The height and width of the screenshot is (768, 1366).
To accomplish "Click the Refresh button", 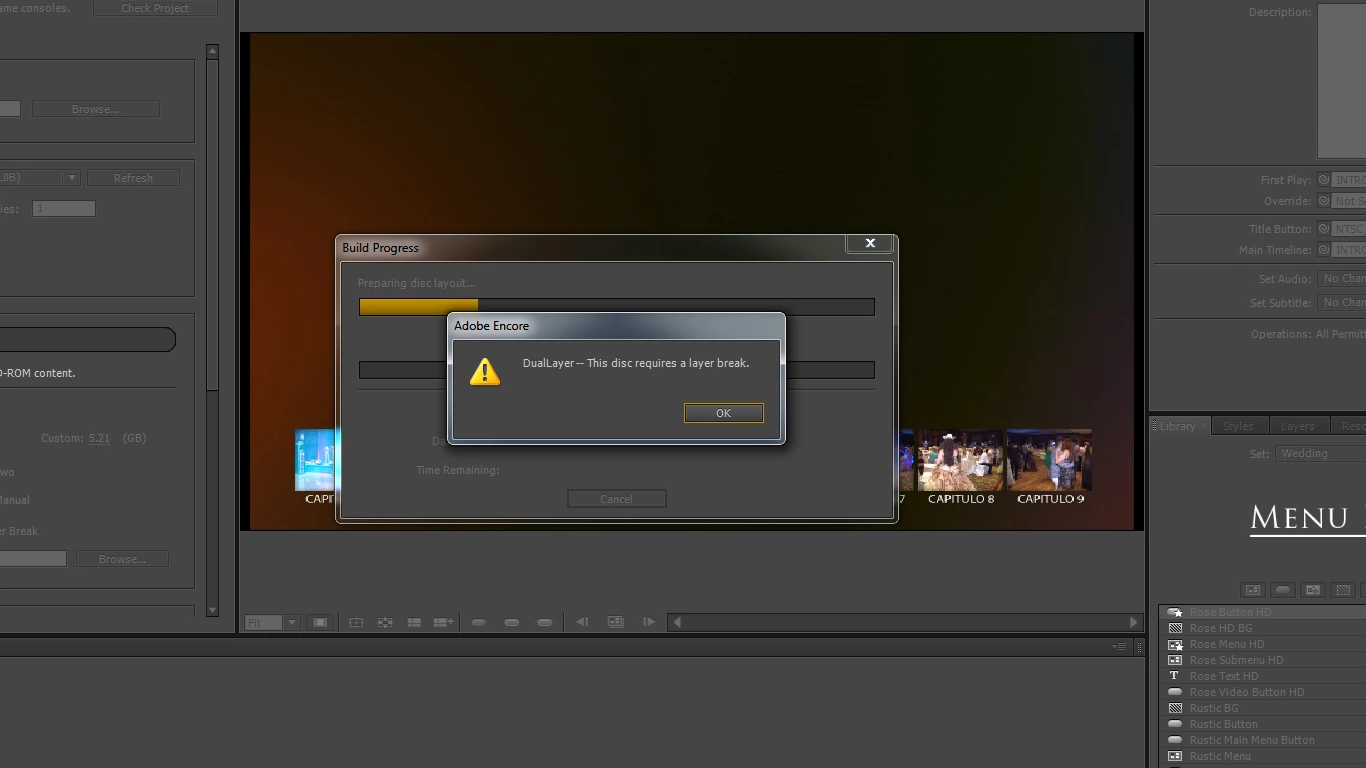I will [x=133, y=178].
